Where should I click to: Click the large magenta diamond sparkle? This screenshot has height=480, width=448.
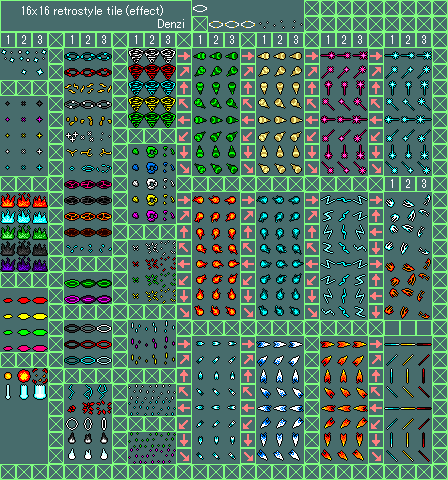pos(40,119)
